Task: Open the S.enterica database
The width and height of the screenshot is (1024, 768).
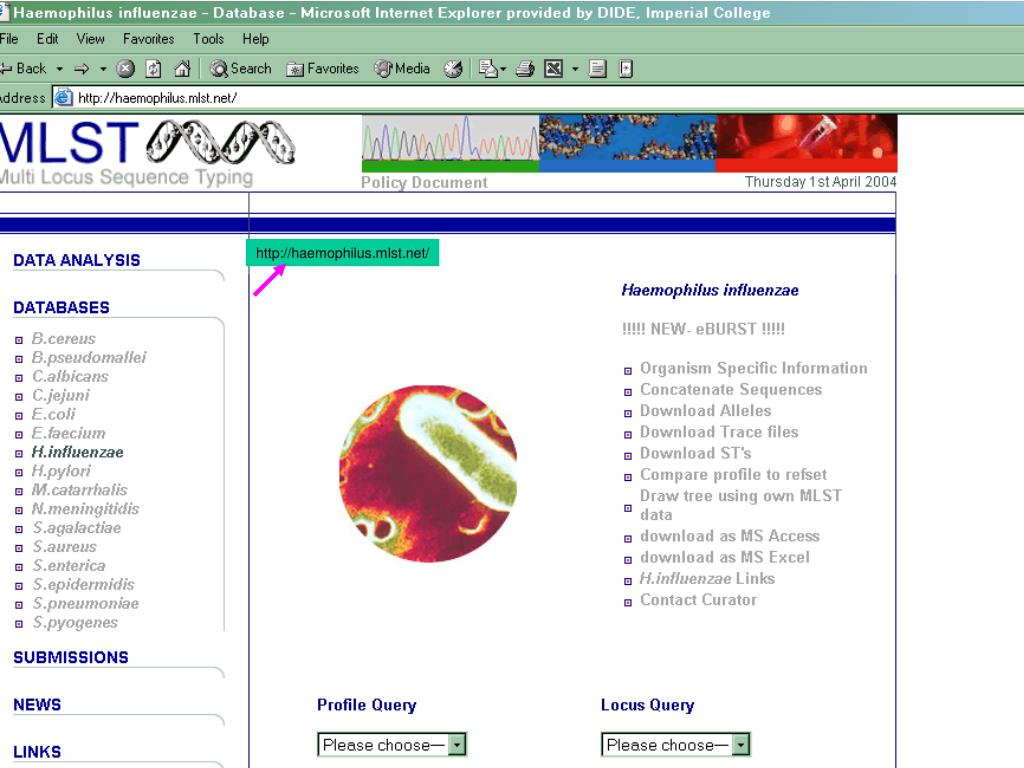Action: [x=69, y=566]
